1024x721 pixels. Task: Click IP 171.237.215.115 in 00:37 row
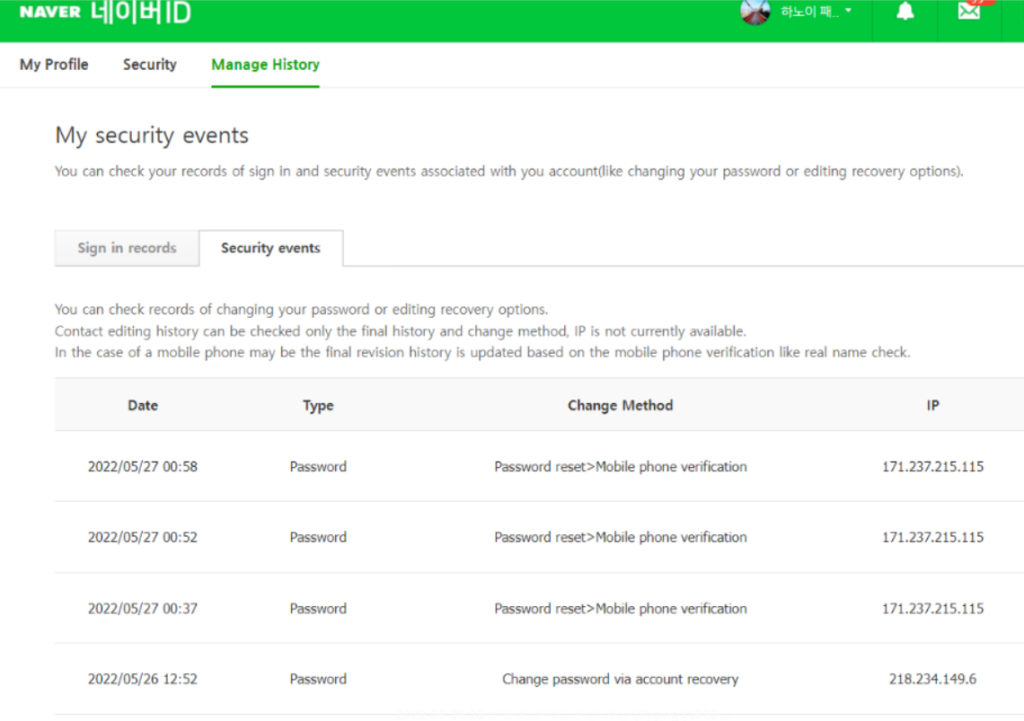[933, 609]
